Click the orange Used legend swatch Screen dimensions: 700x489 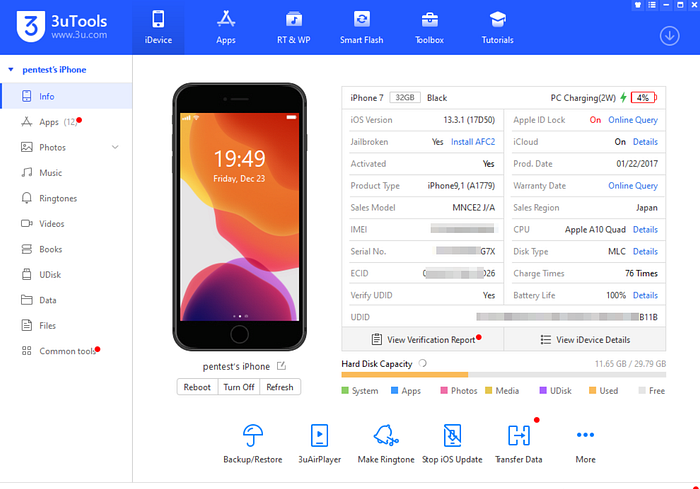pyautogui.click(x=592, y=390)
